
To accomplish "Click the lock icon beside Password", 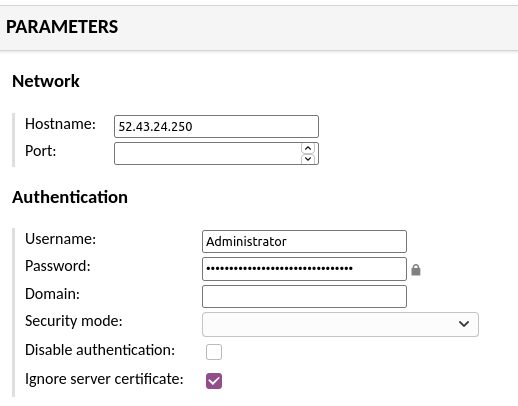I will pyautogui.click(x=416, y=270).
